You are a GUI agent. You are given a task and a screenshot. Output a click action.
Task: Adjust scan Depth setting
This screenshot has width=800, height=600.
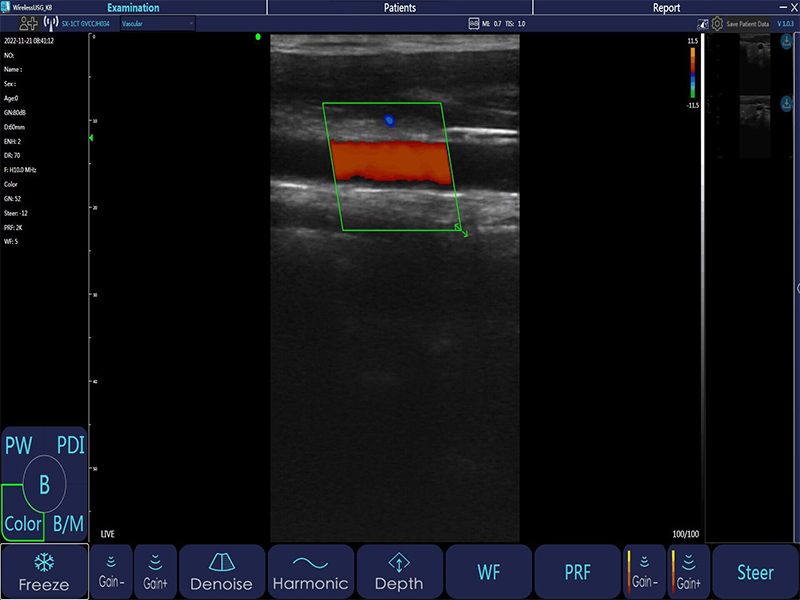[x=399, y=572]
